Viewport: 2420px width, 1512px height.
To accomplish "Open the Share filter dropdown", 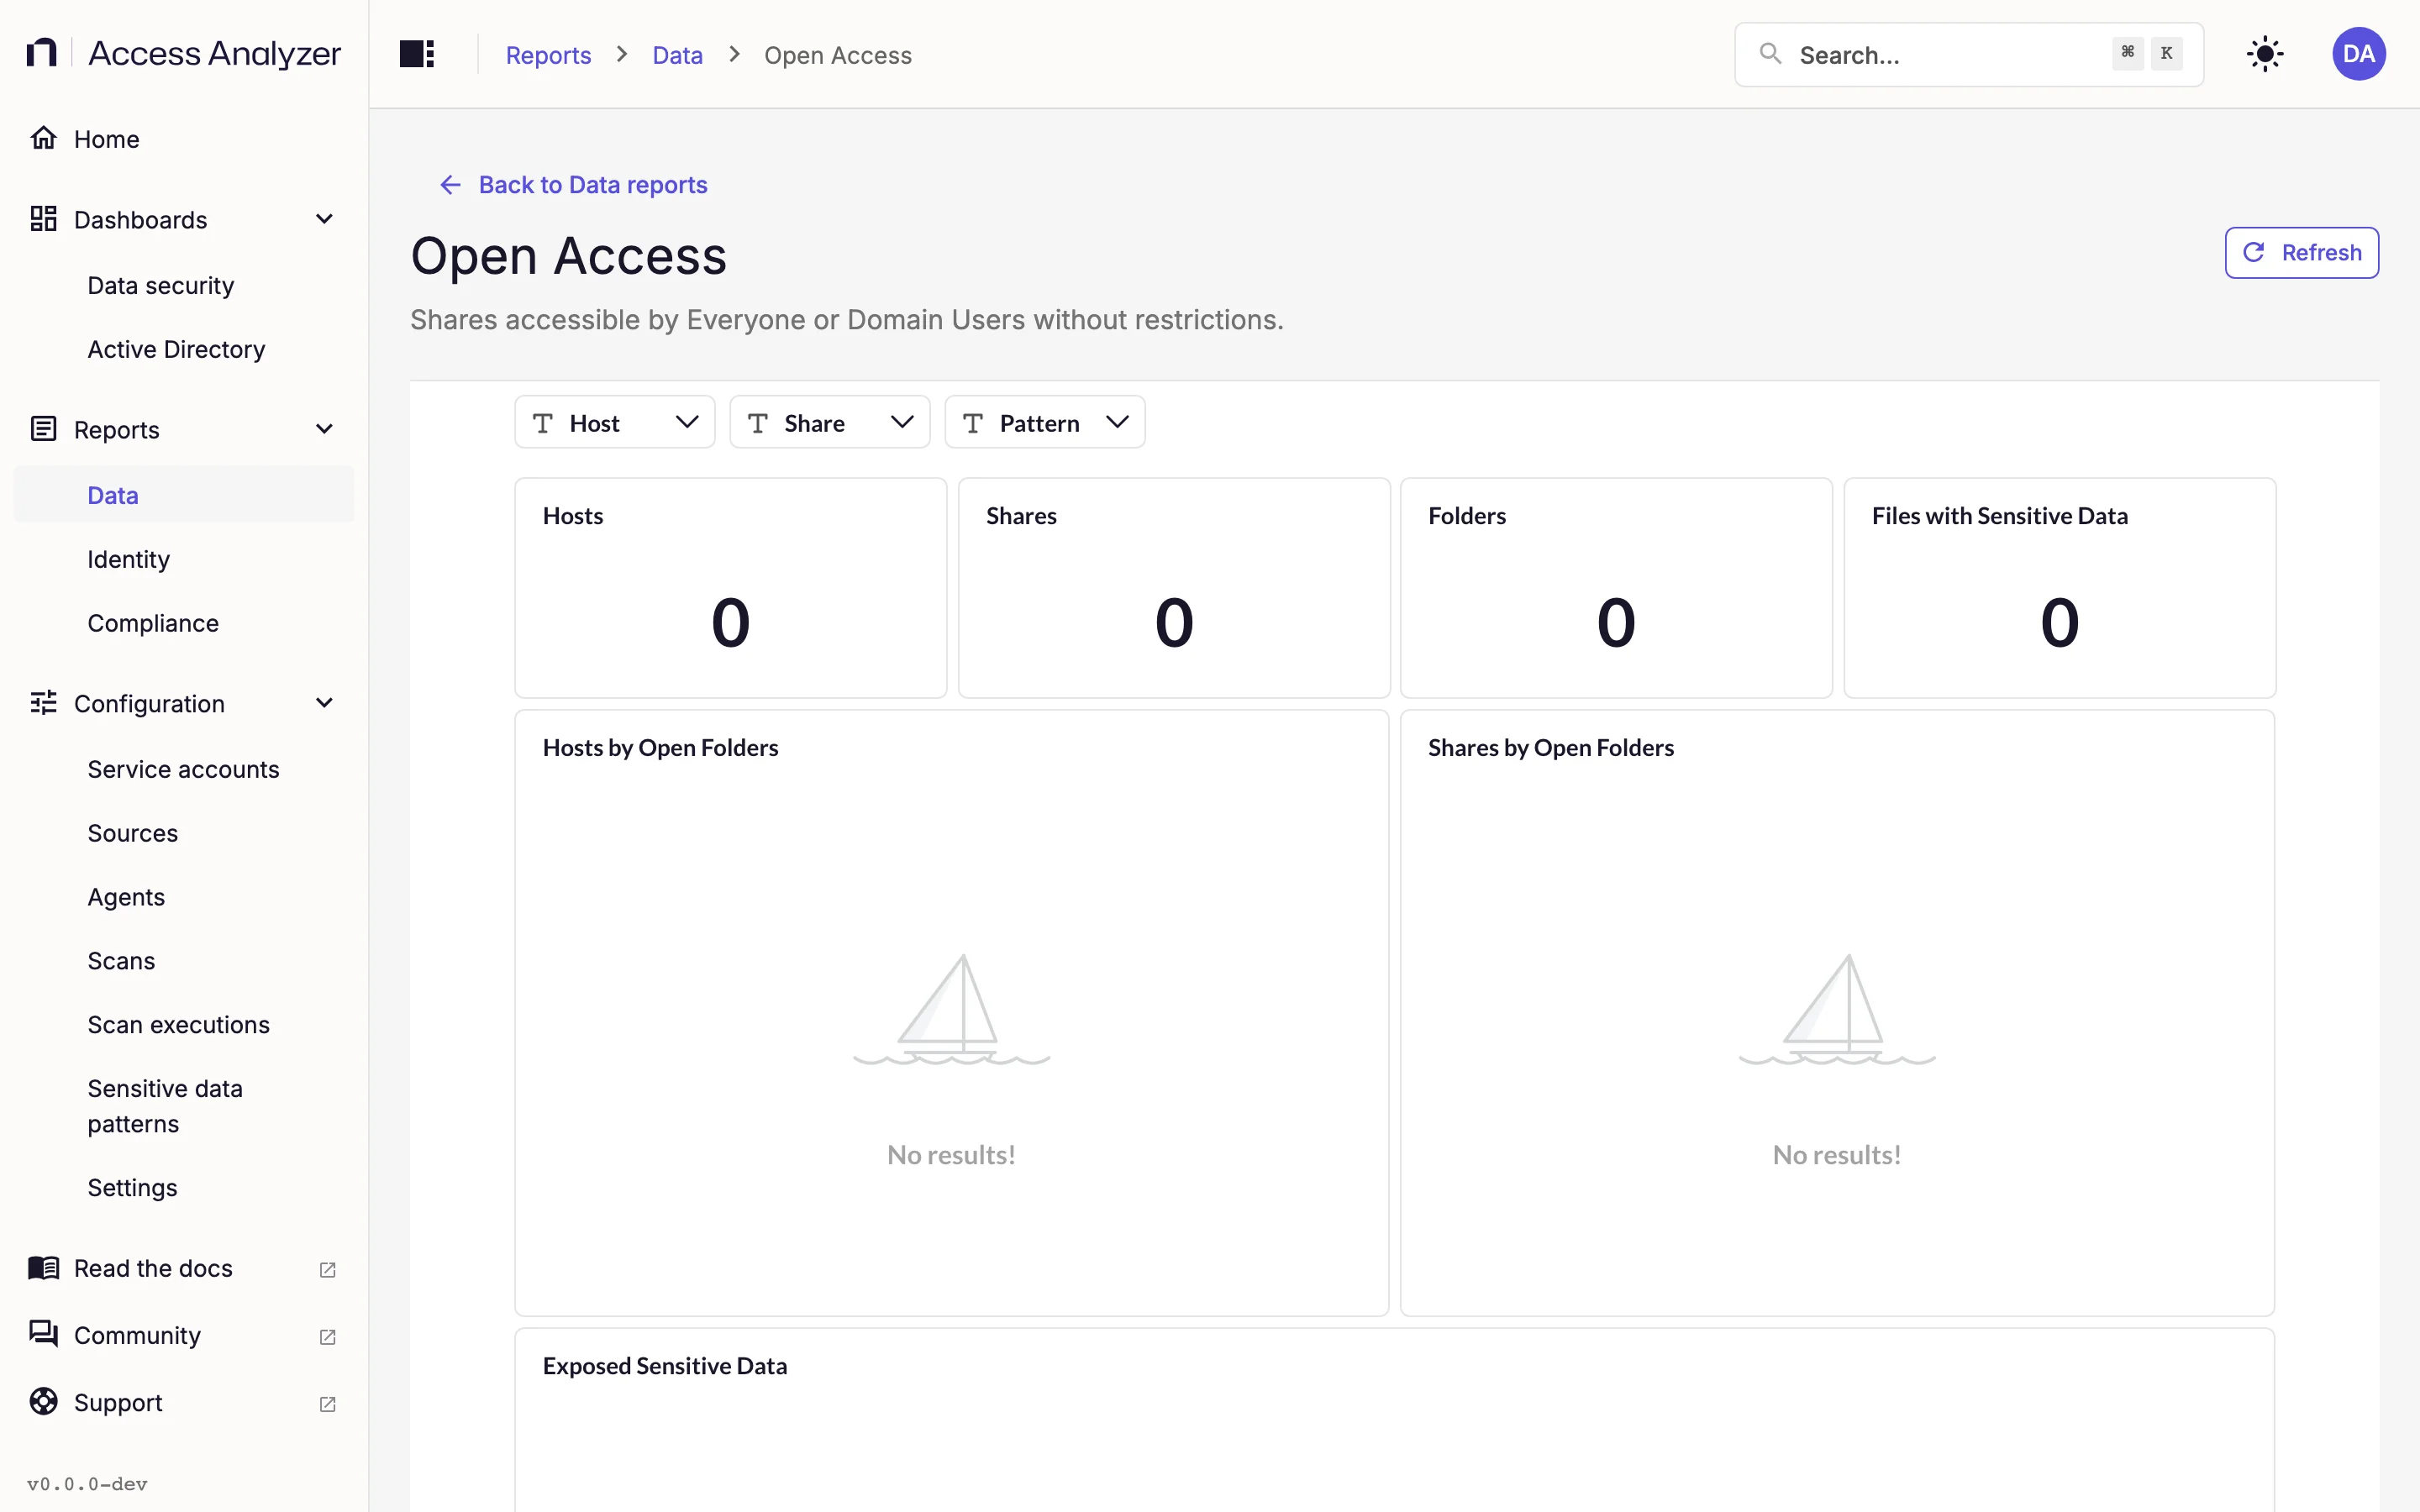I will [830, 422].
